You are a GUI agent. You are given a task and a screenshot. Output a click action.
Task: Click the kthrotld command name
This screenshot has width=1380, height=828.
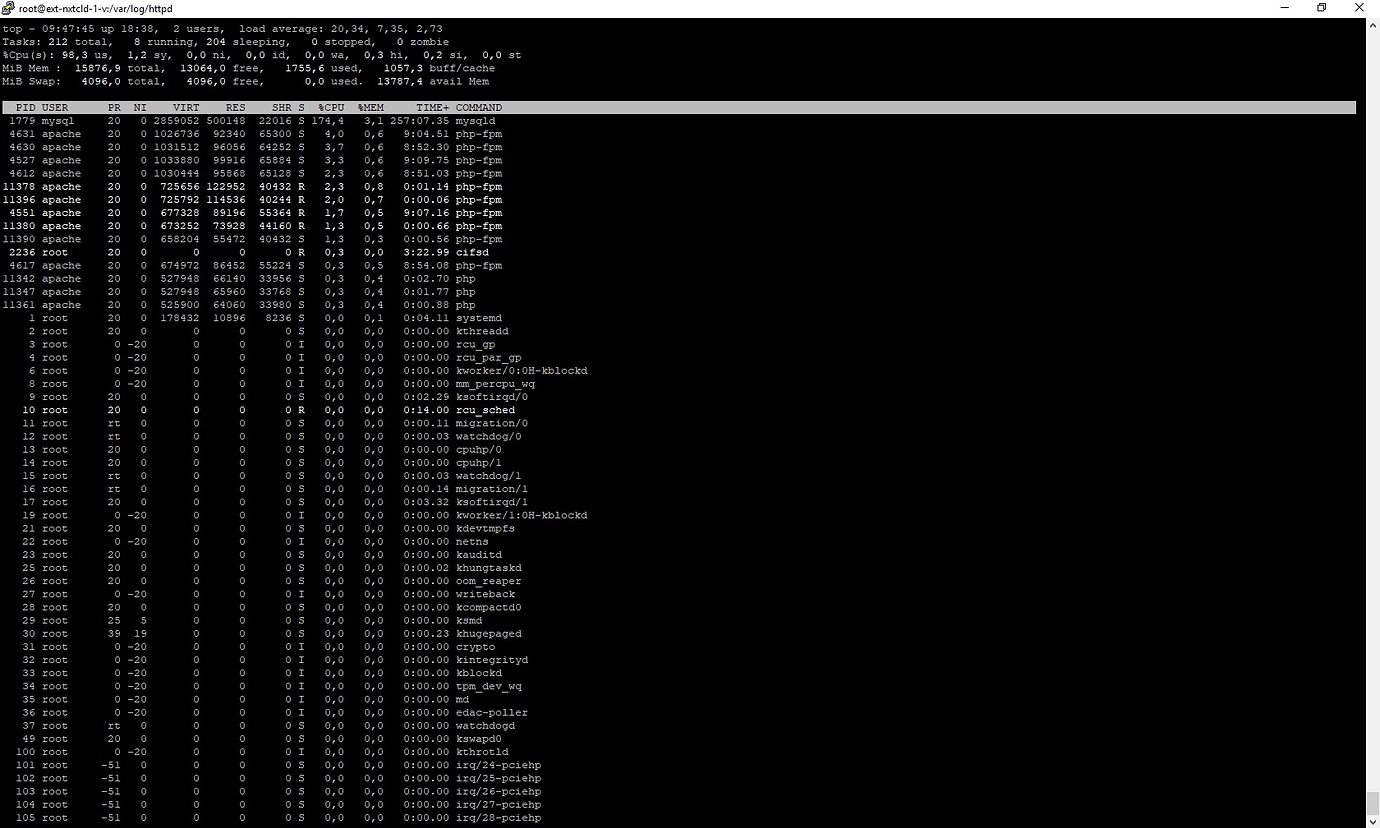tap(482, 751)
